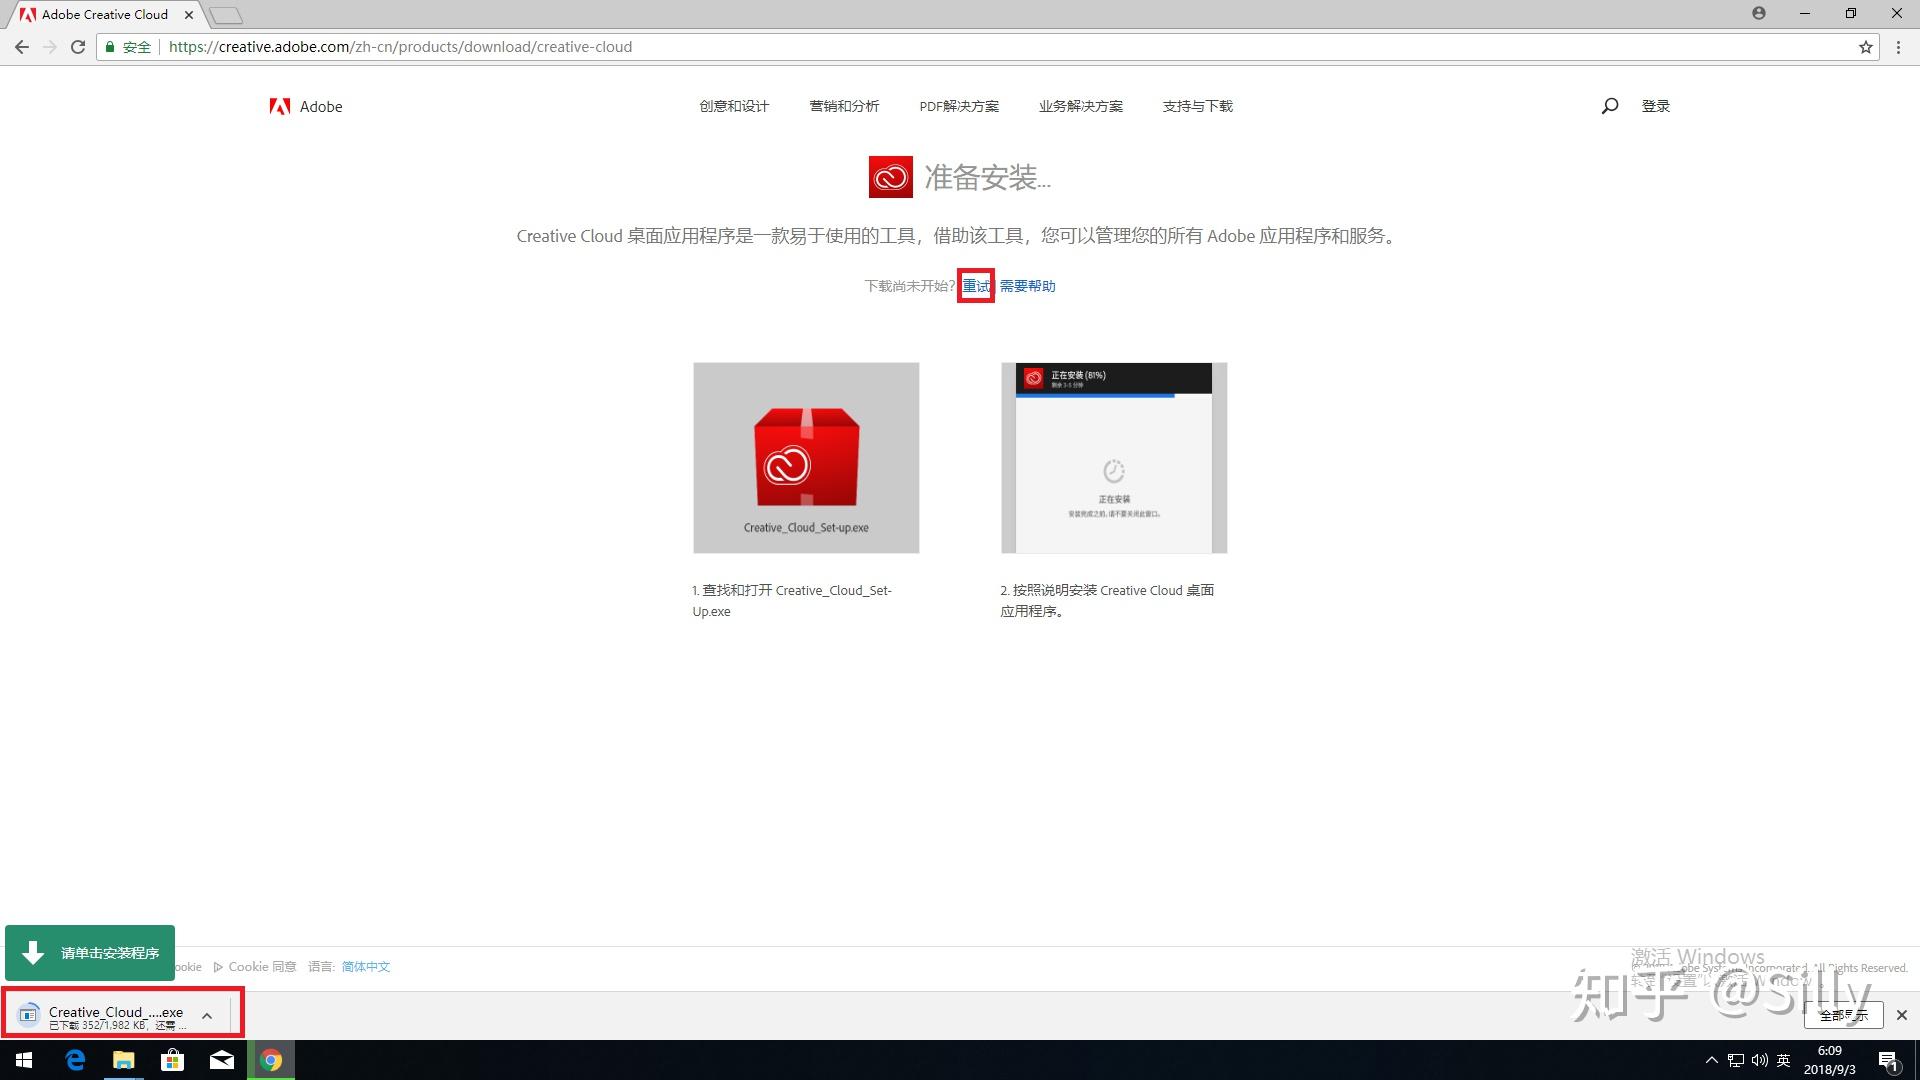1920x1080 pixels.
Task: Click step text 查找和打开 Creative_Cloud_Set-Up.exe
Action: (792, 601)
